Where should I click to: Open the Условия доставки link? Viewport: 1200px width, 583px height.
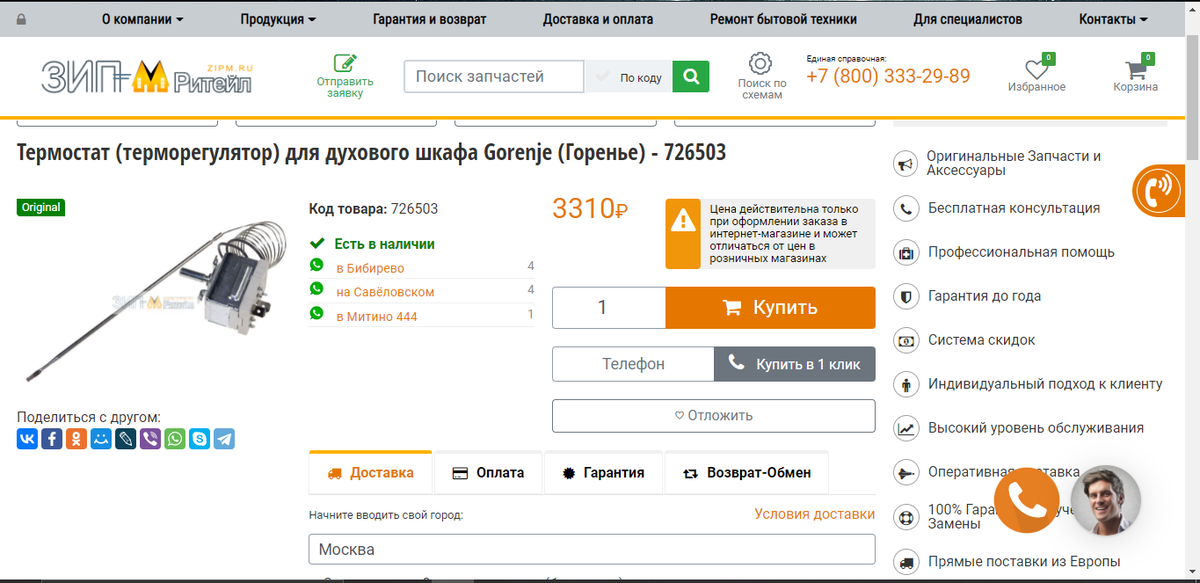(815, 513)
